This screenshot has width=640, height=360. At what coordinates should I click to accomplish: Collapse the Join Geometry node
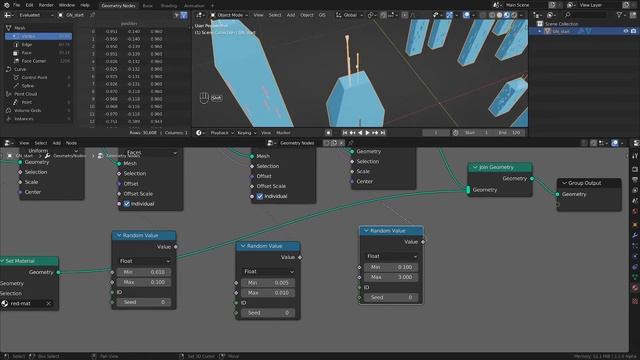tap(475, 167)
